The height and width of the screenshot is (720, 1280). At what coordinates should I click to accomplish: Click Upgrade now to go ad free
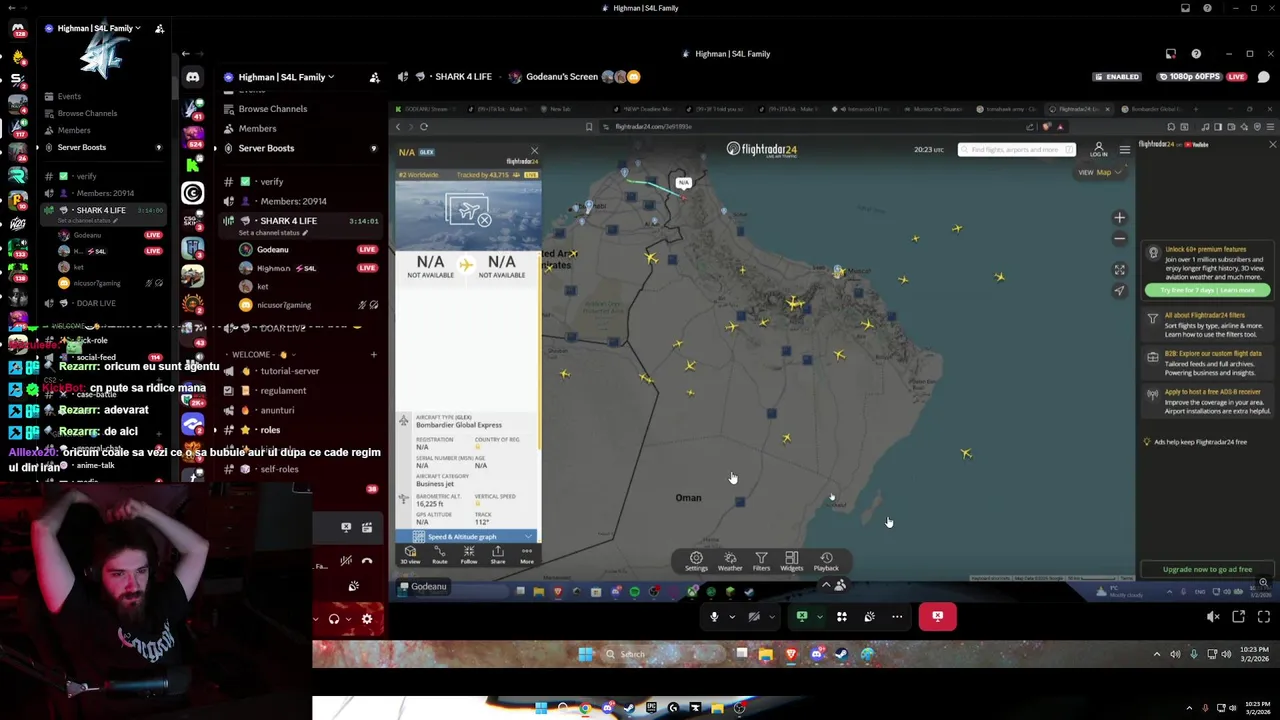1207,570
